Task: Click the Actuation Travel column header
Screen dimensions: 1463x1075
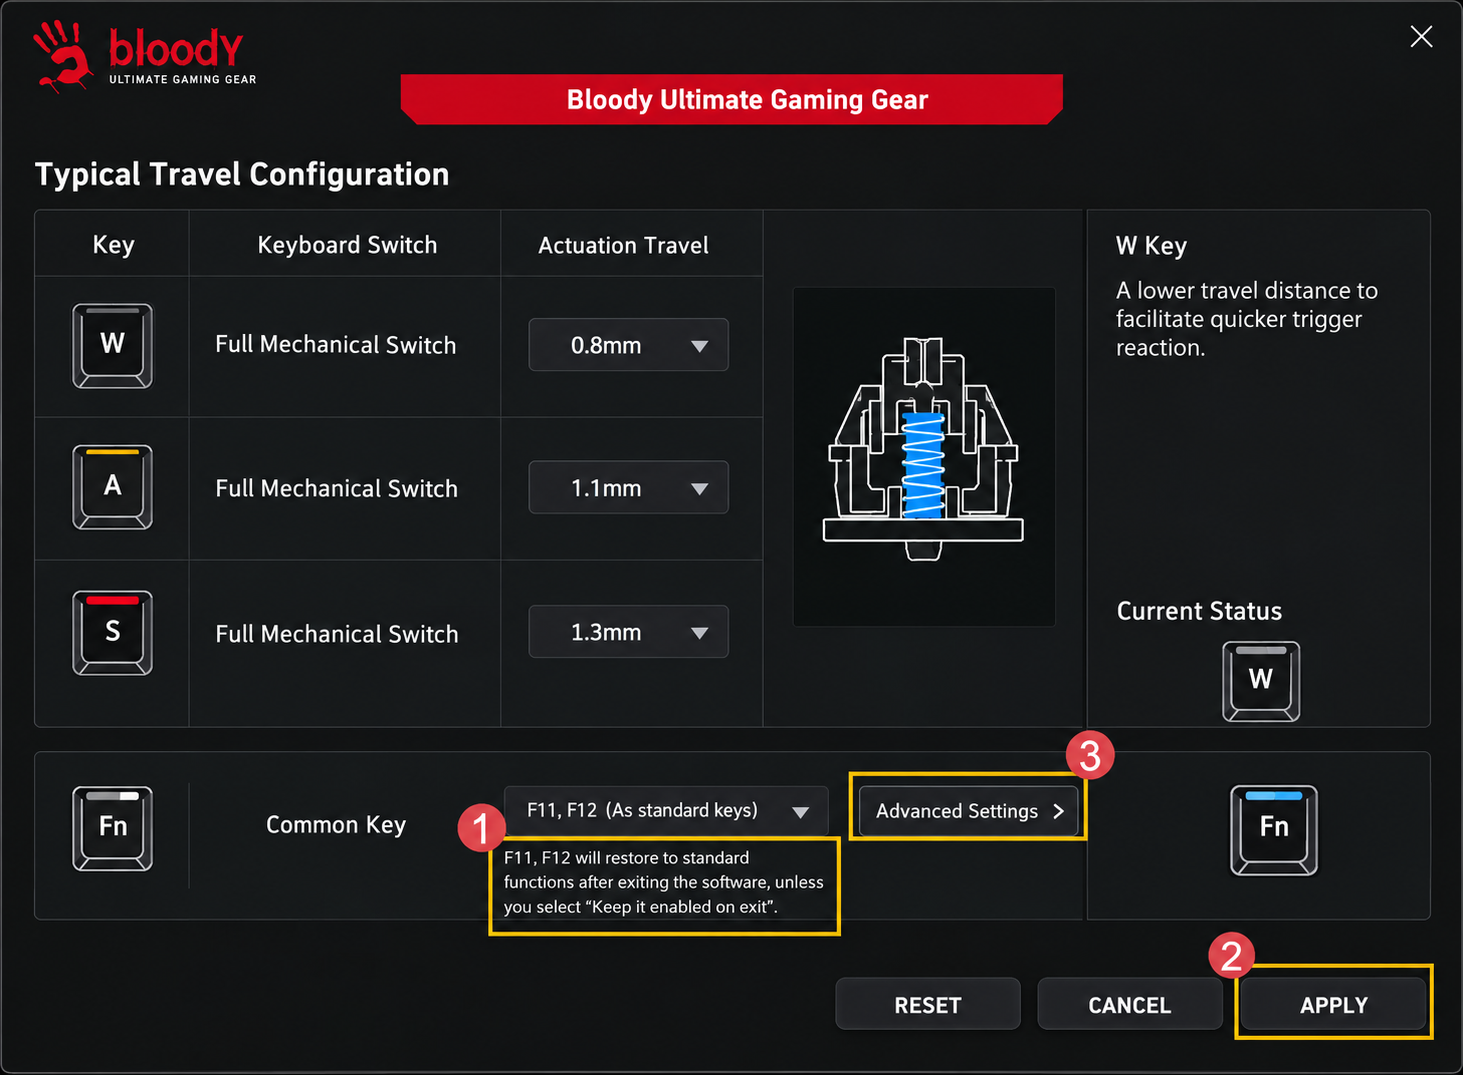Action: click(623, 245)
